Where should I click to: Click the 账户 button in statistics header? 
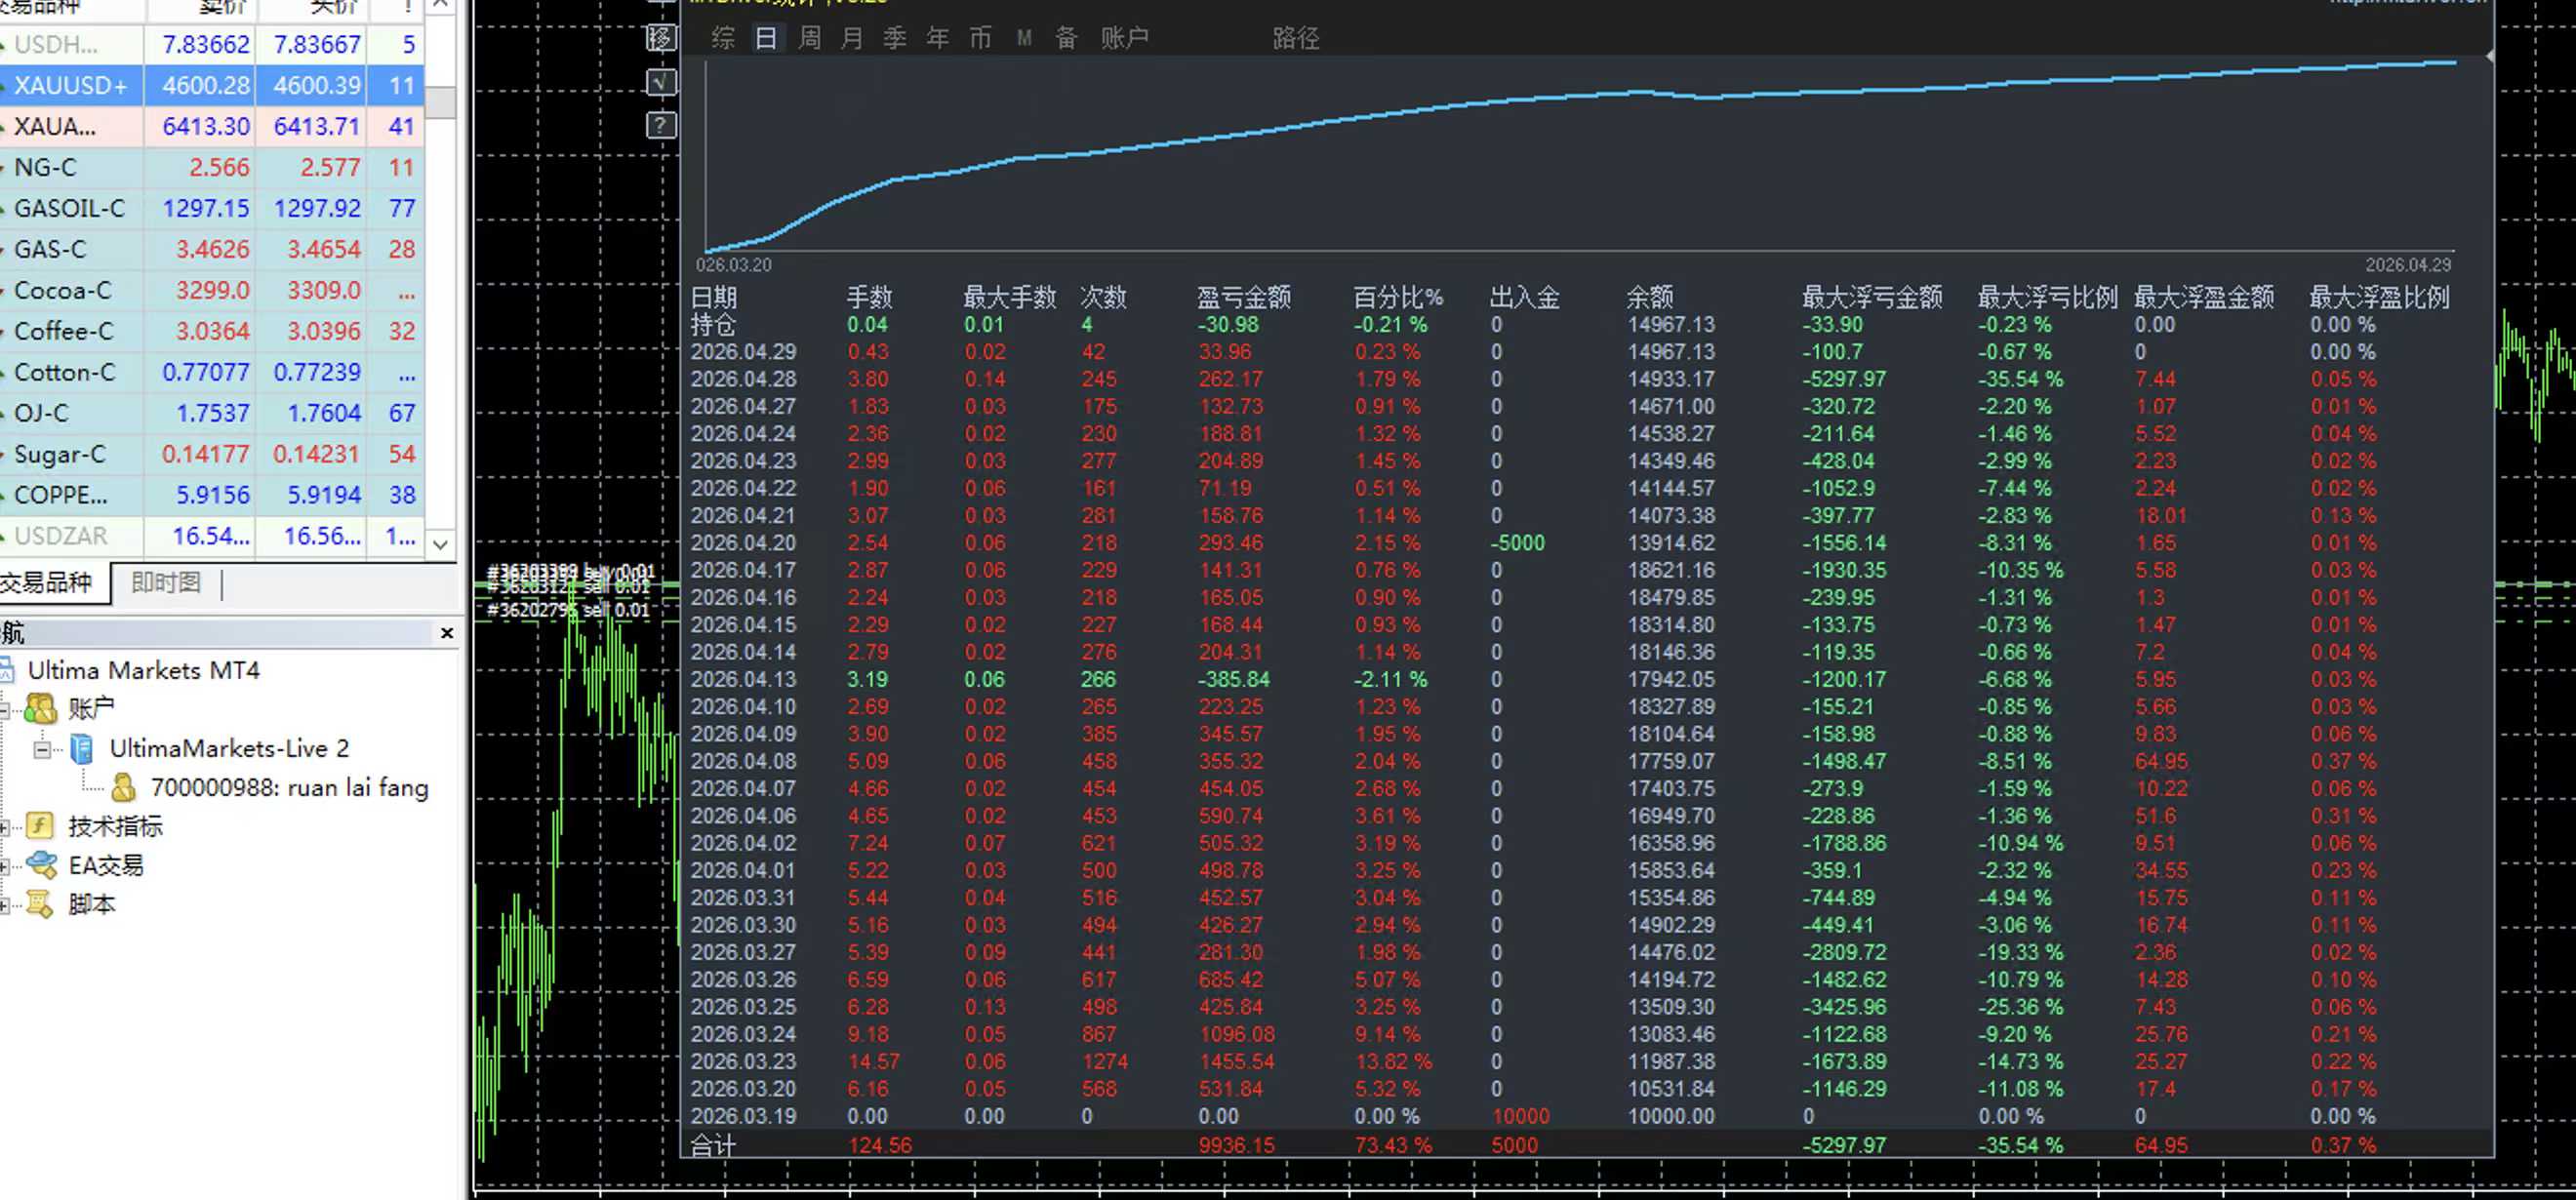[x=1124, y=38]
